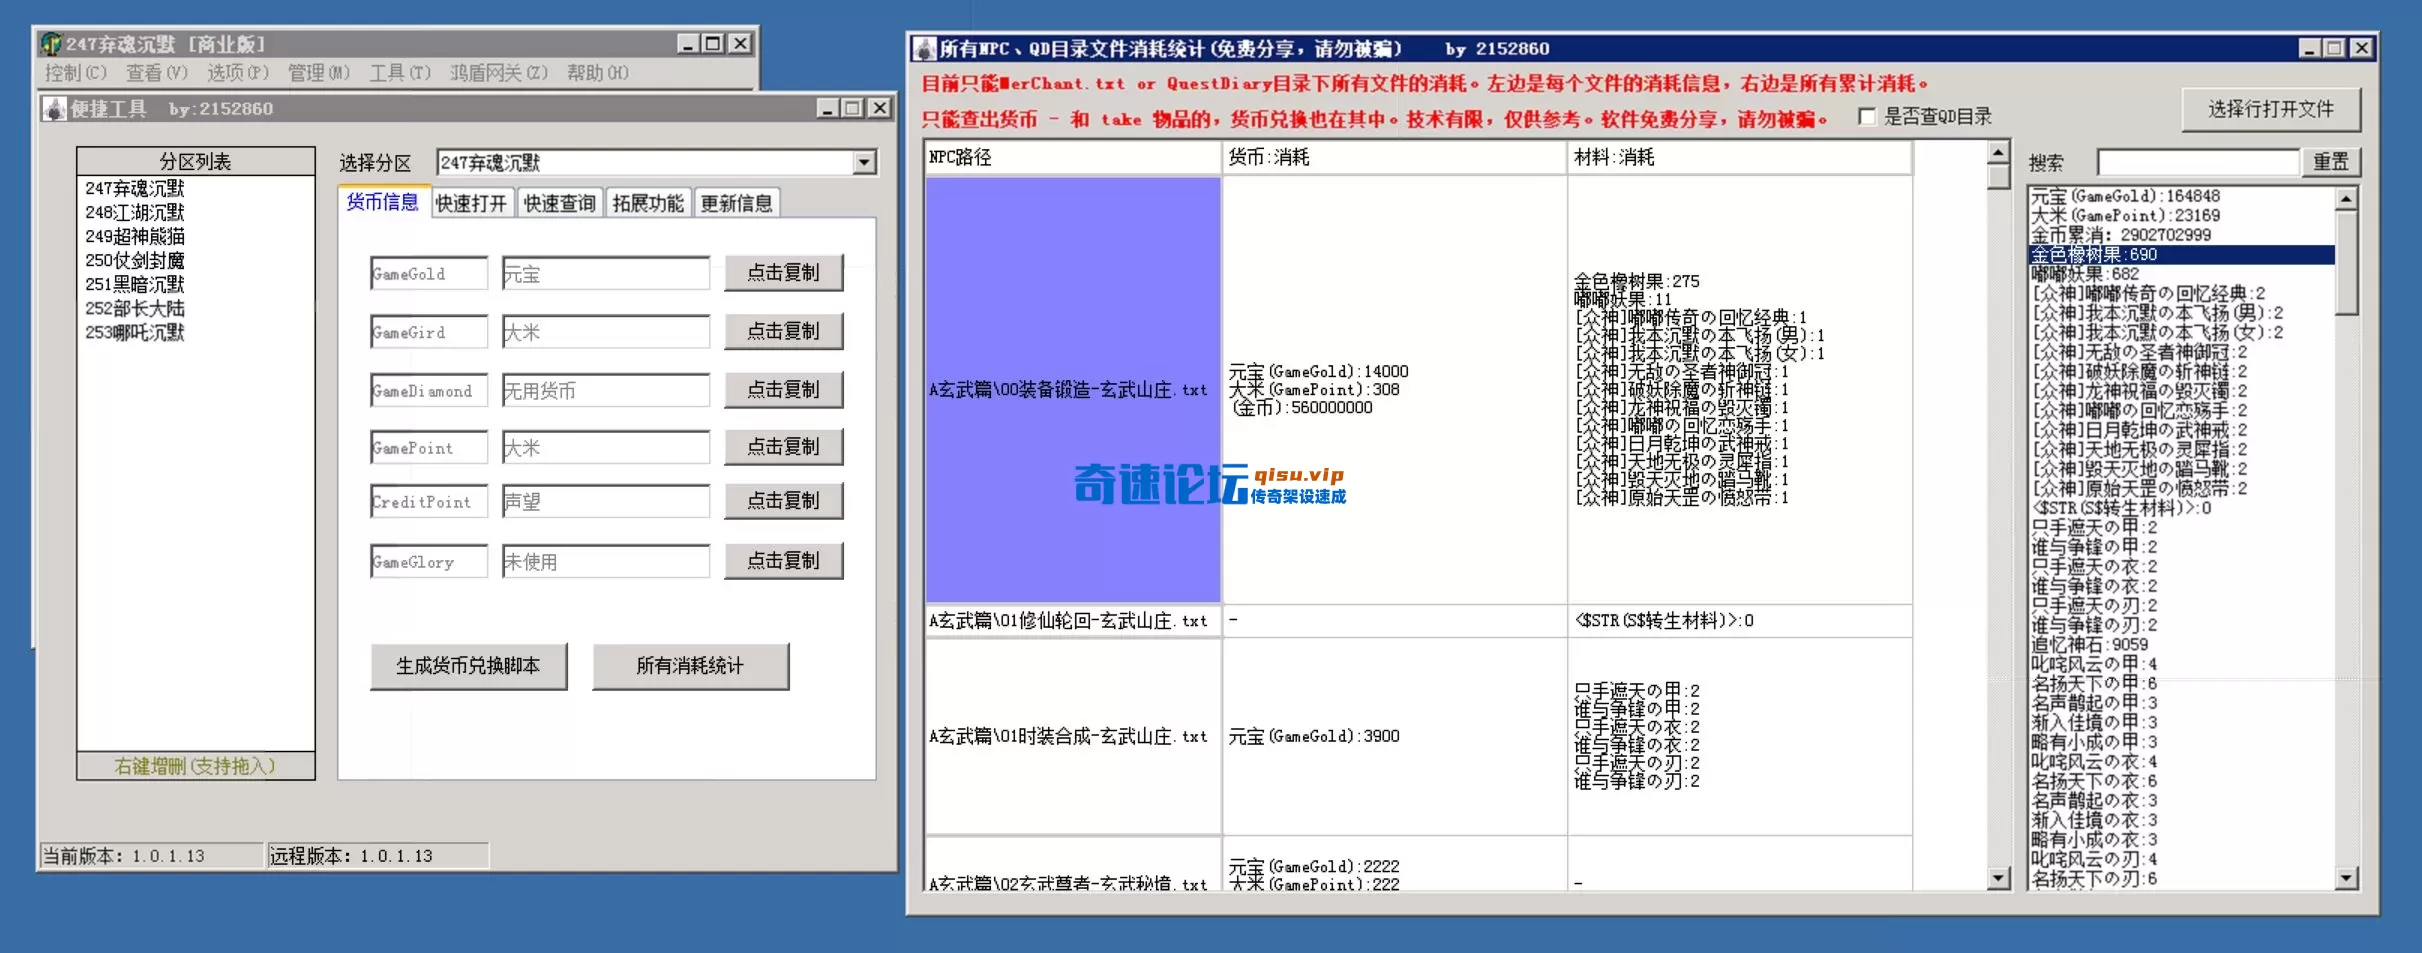Click the 所有消耗统计 button
Viewport: 2422px width, 953px height.
[689, 665]
